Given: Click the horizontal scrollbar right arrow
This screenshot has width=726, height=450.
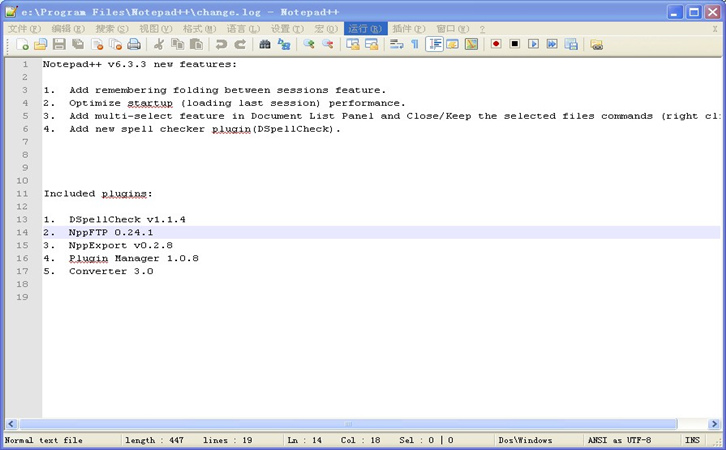Looking at the screenshot, I should 712,424.
